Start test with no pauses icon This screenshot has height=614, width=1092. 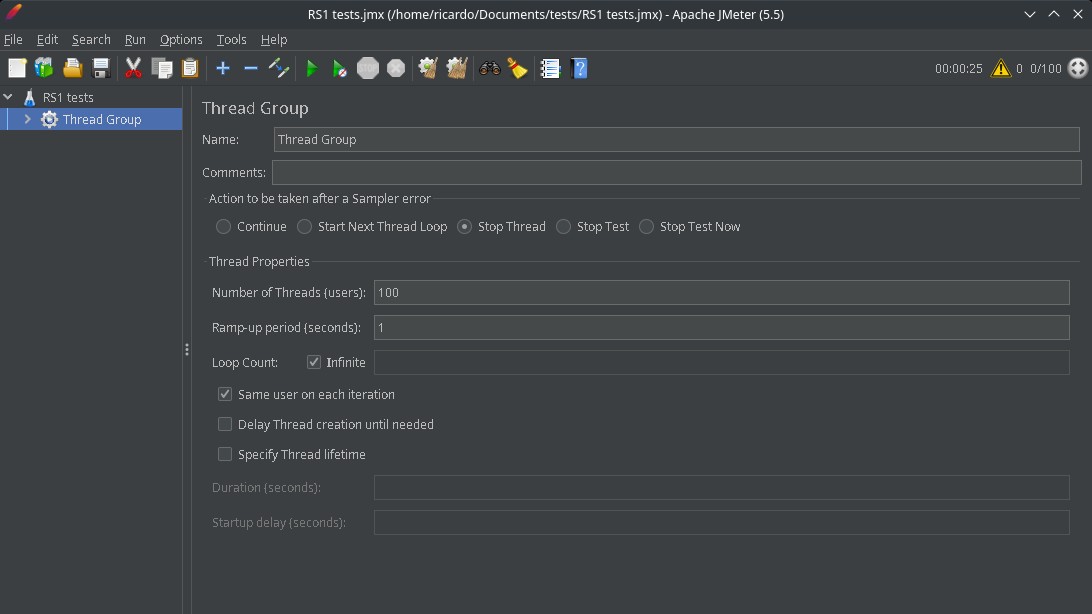click(340, 68)
